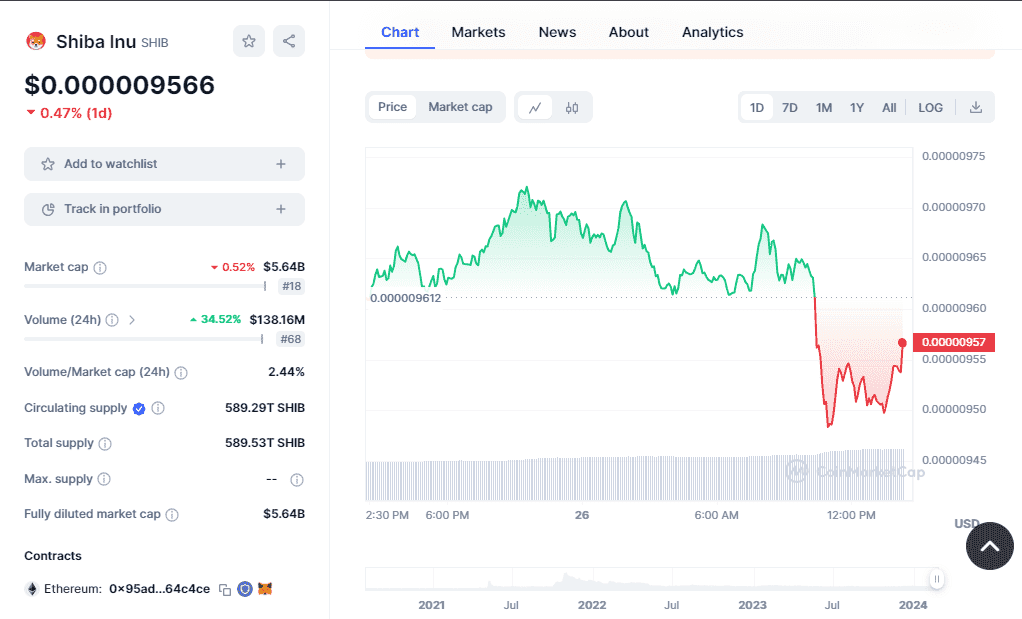Set chart range to 7D
Image resolution: width=1022 pixels, height=619 pixels.
click(x=790, y=108)
